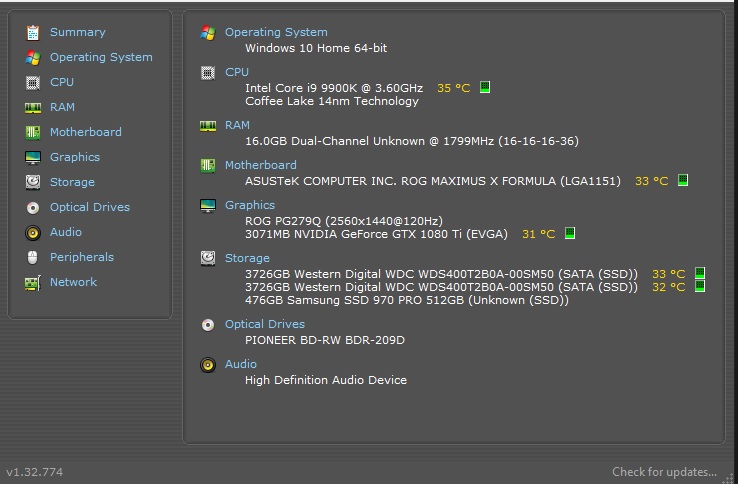The height and width of the screenshot is (484, 738).
Task: Select Storage in the sidebar list
Action: click(72, 182)
